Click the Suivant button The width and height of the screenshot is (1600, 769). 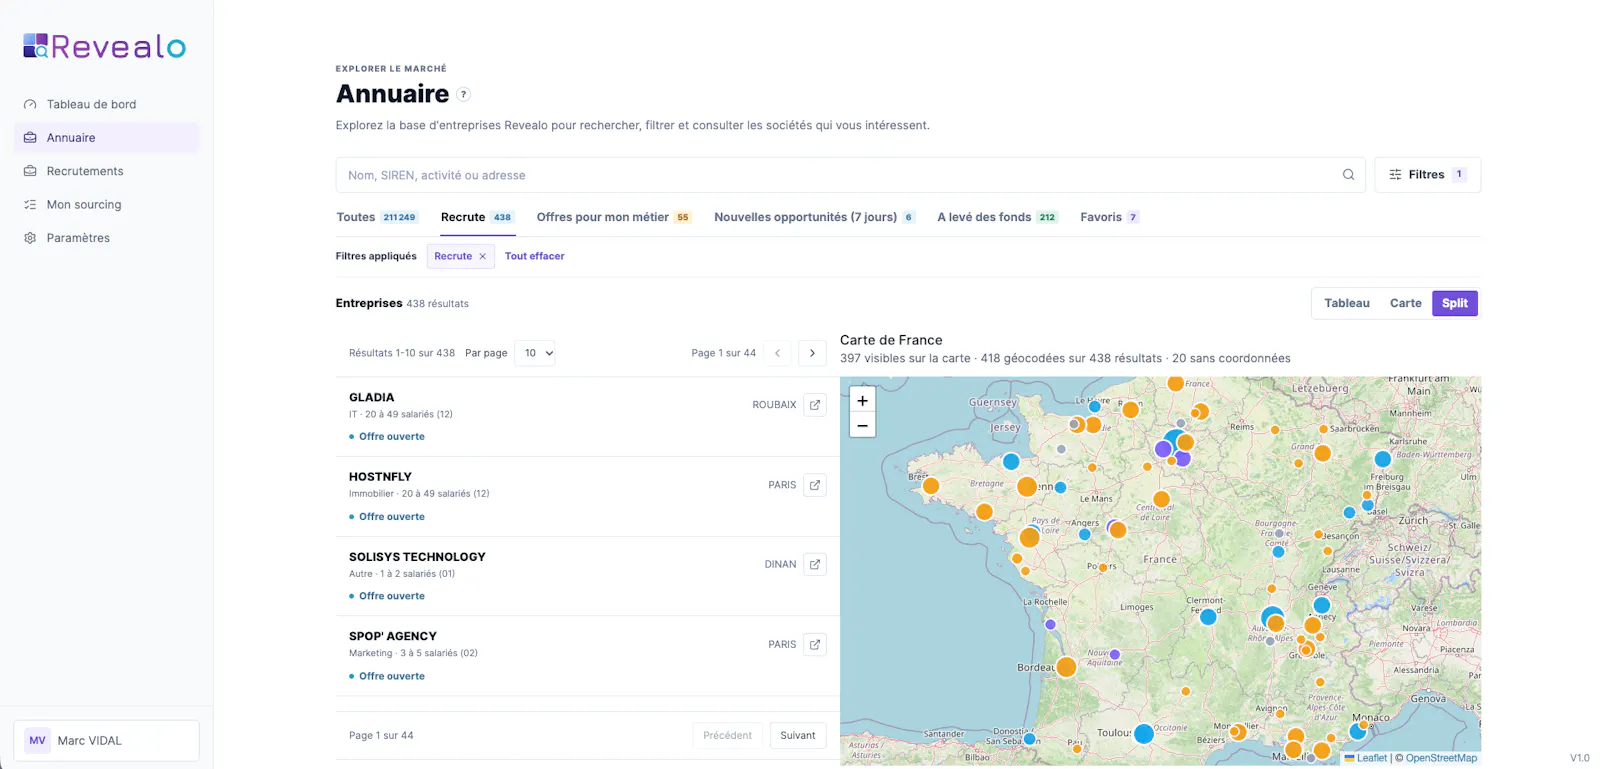798,735
